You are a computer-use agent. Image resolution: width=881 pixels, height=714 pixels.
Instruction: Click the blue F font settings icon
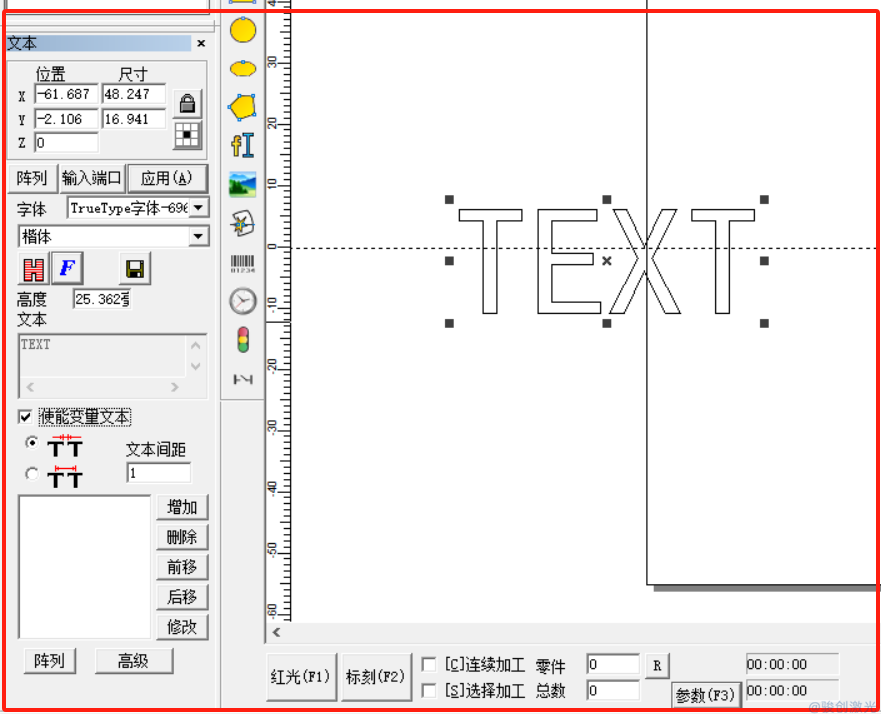coord(67,269)
